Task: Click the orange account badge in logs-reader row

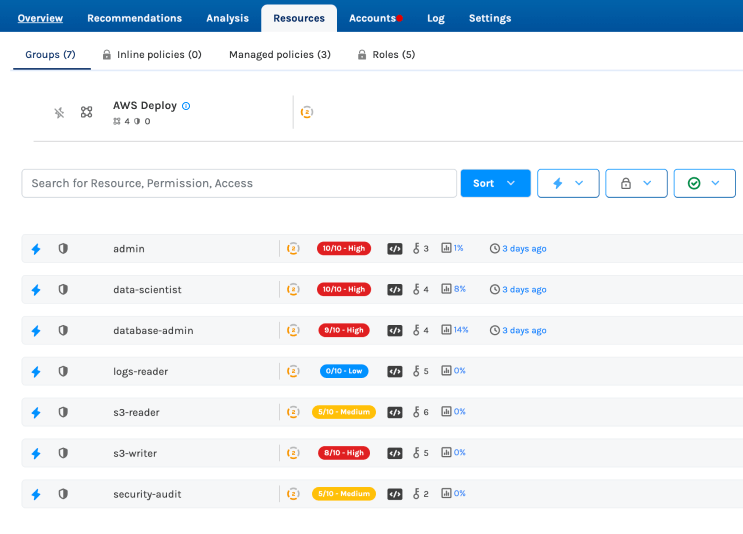Action: (x=293, y=371)
